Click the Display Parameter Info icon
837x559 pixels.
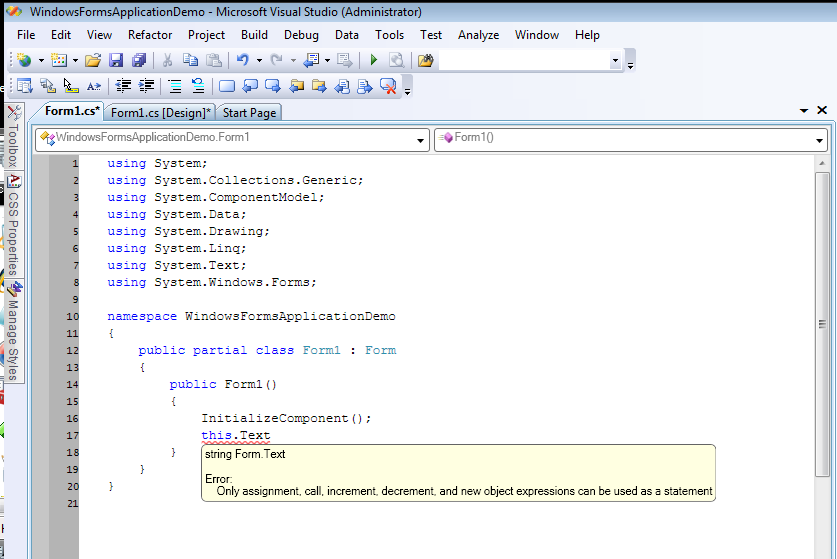tap(48, 85)
